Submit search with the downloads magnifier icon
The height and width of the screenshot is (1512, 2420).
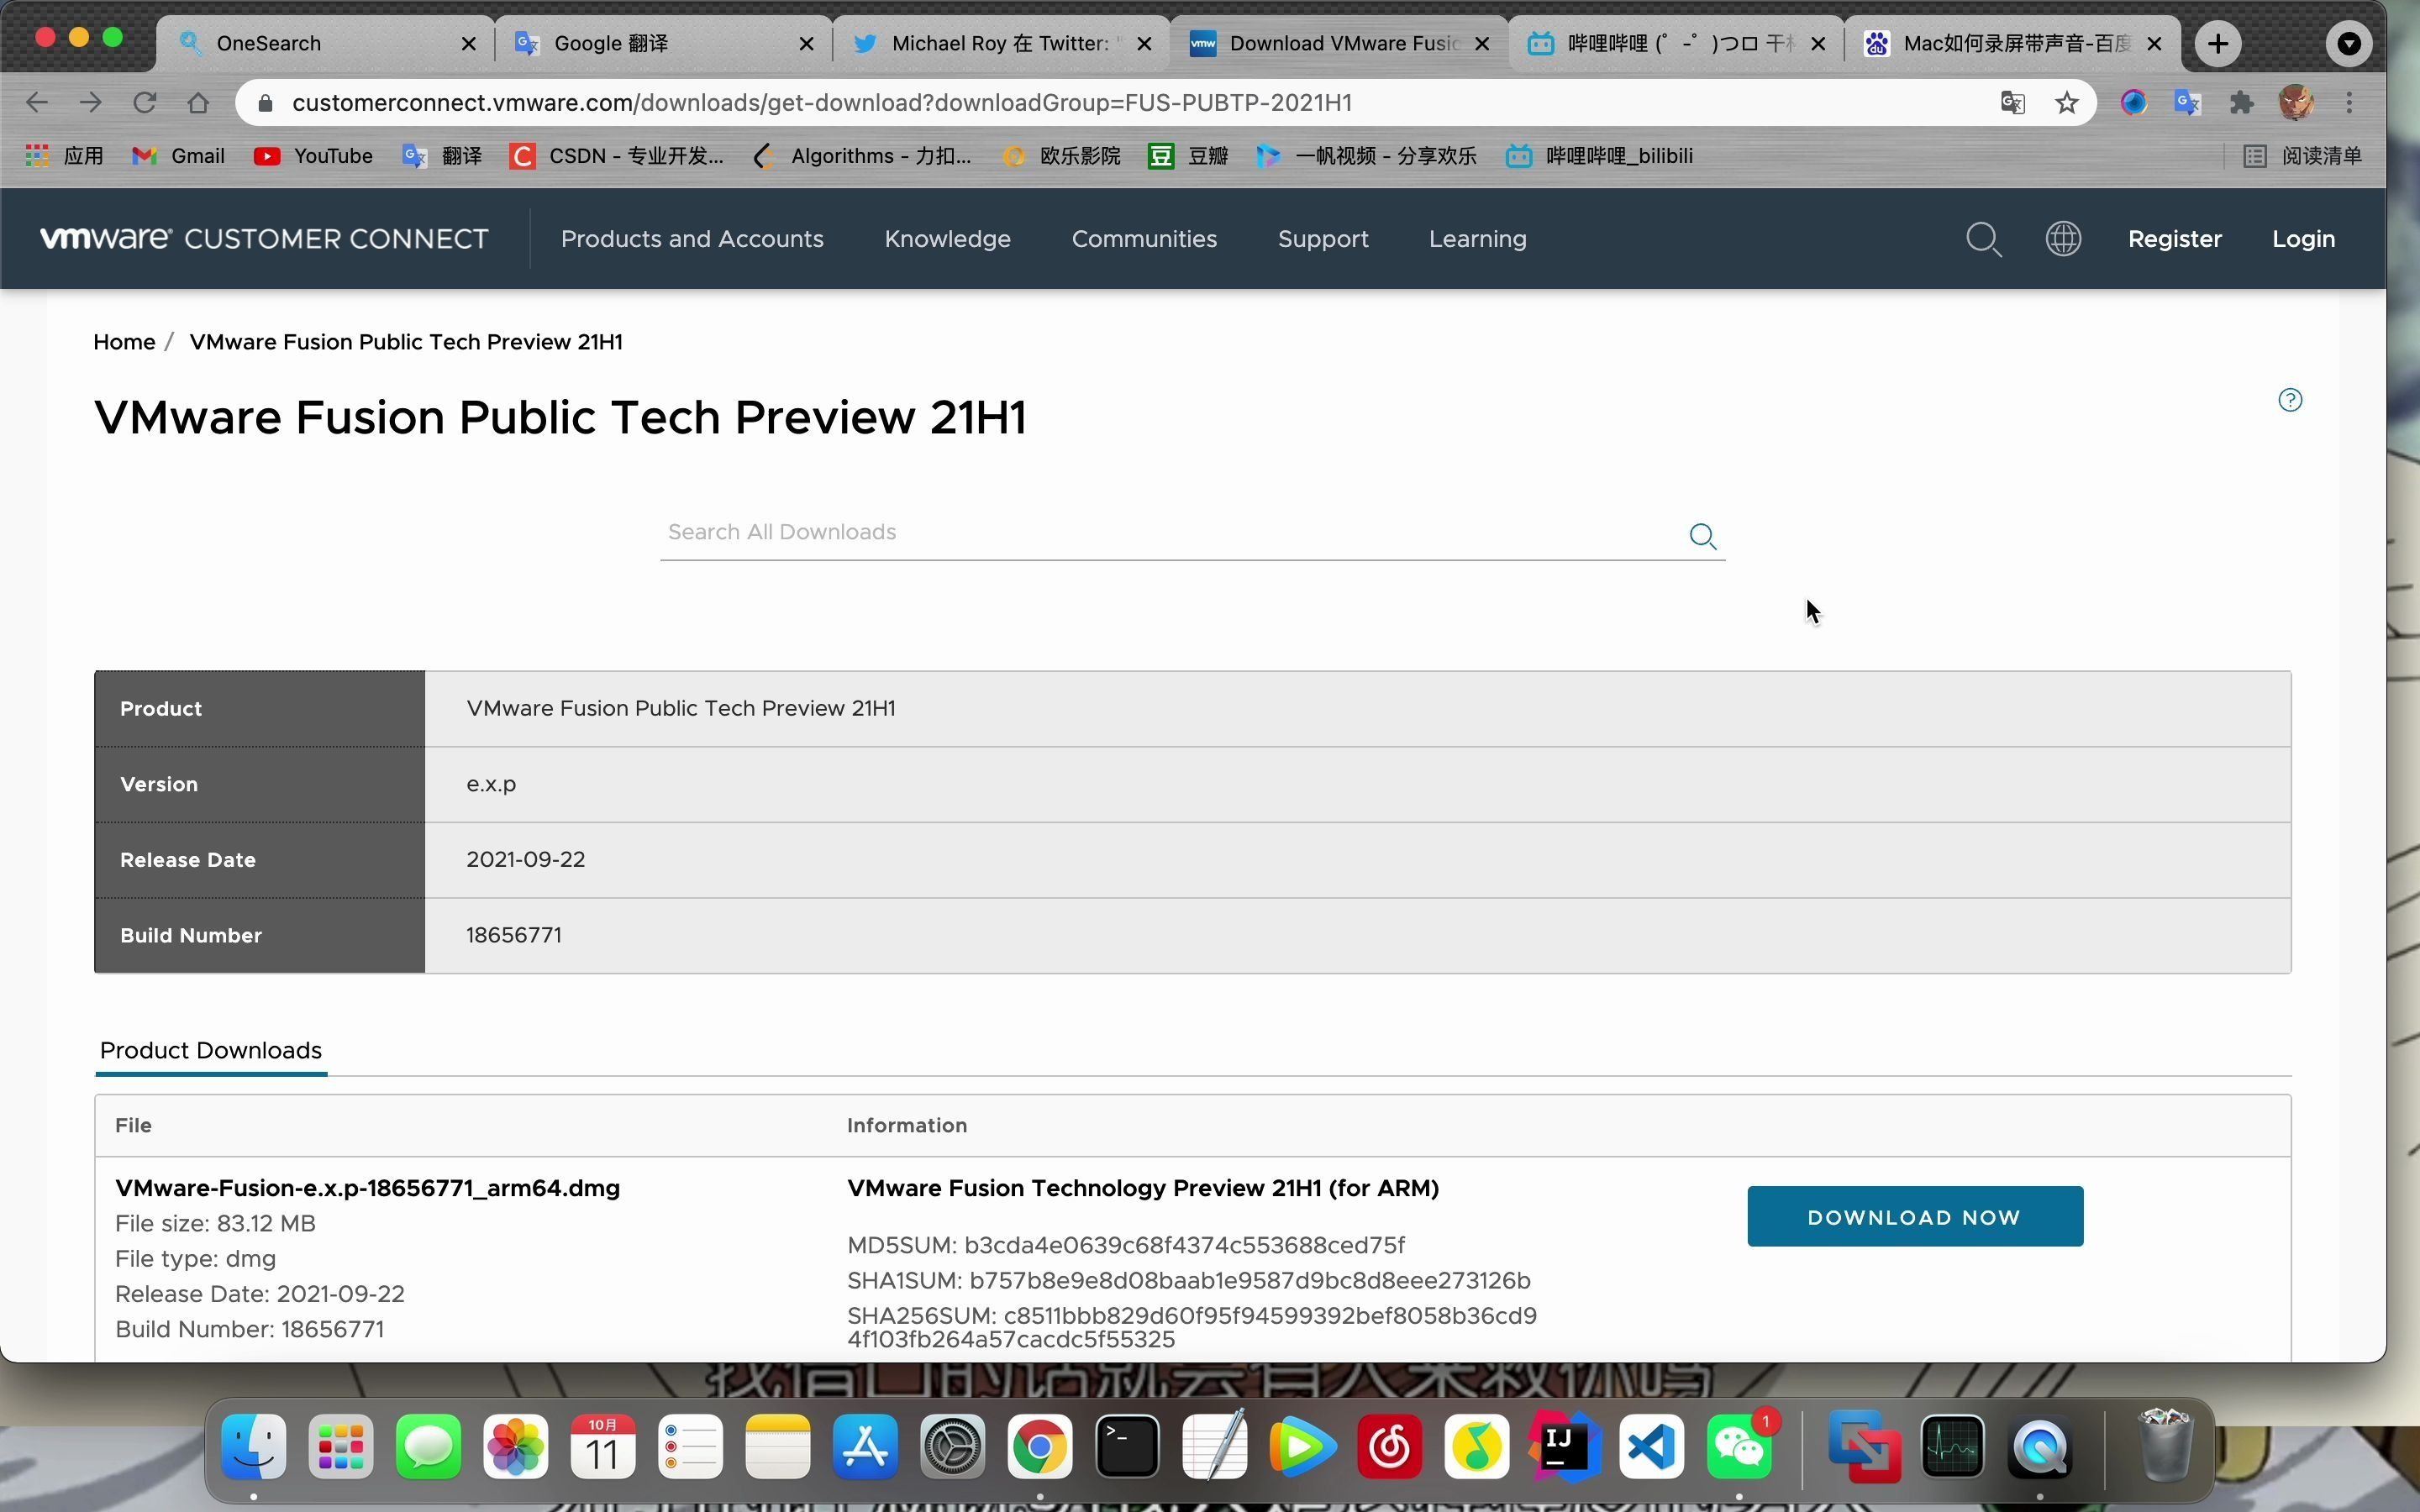(1702, 537)
